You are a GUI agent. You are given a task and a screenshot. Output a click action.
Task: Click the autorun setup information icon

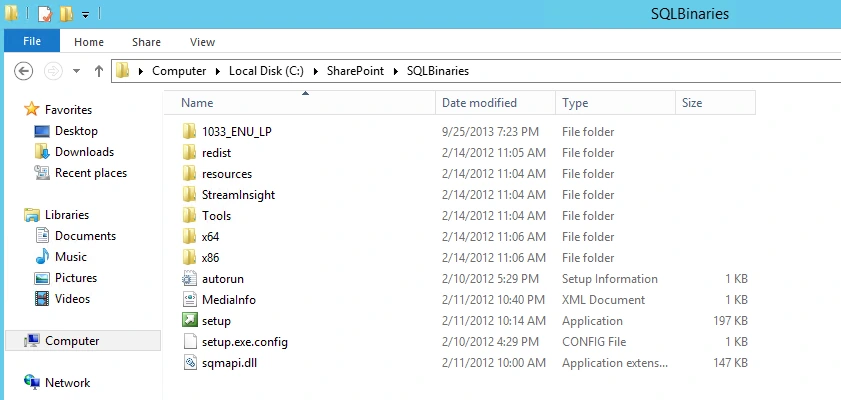190,278
